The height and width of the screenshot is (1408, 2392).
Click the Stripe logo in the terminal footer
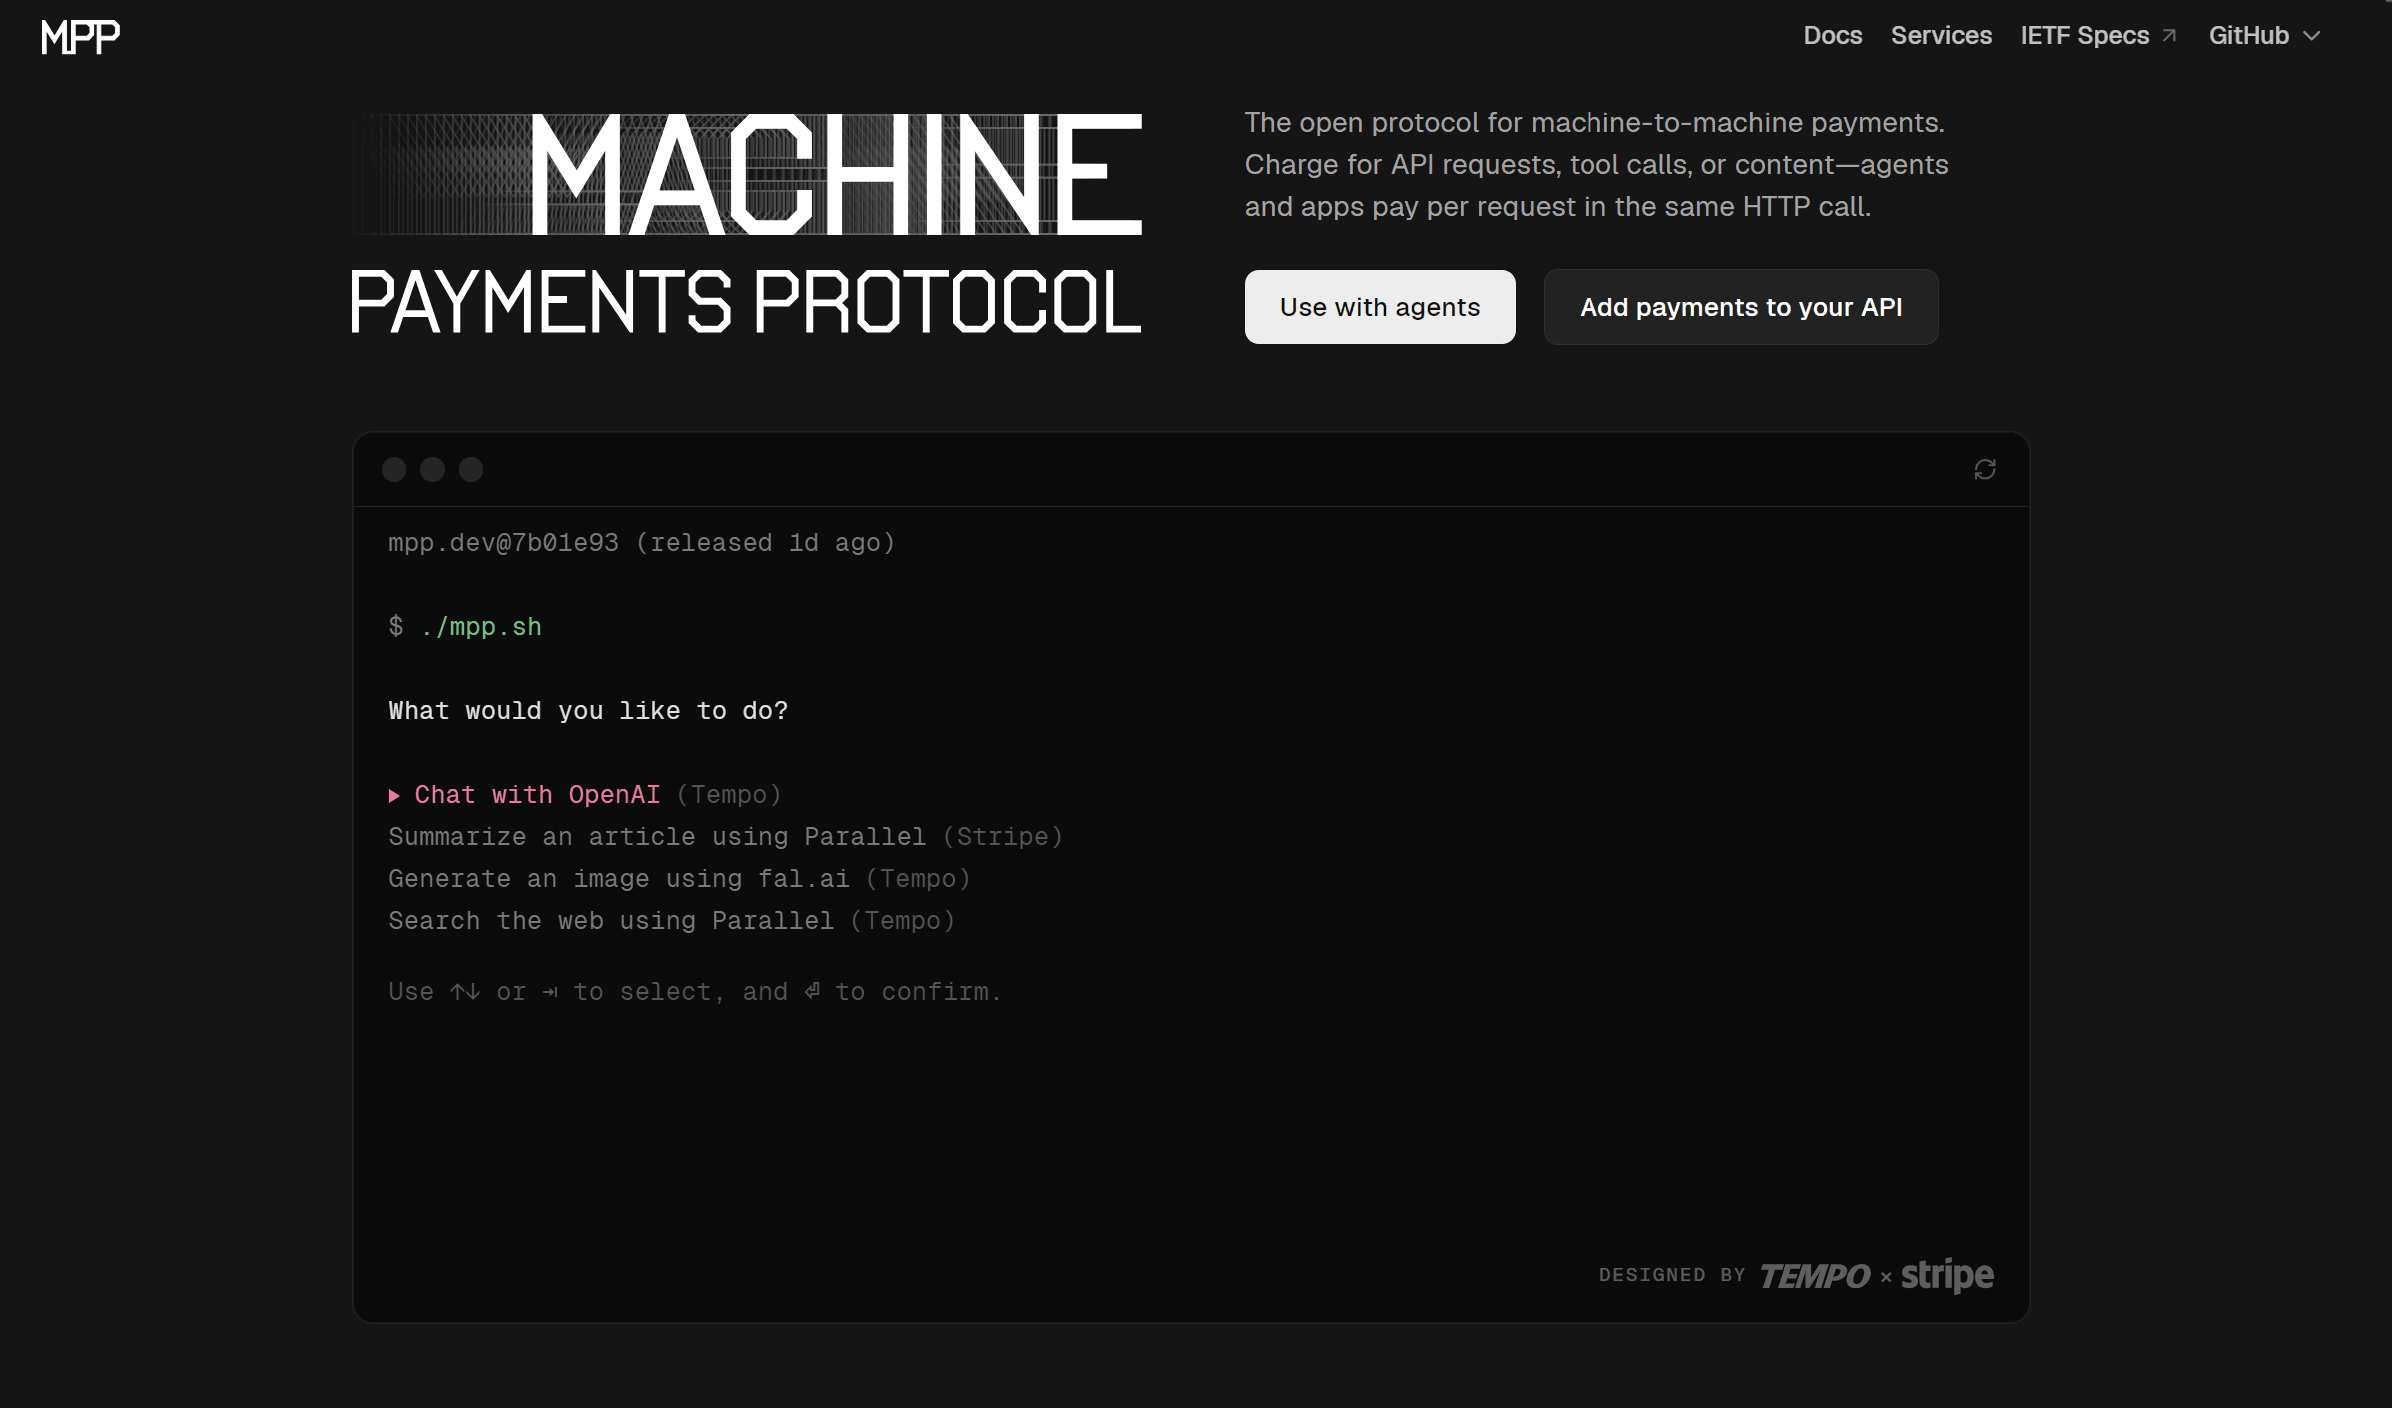(x=1944, y=1276)
